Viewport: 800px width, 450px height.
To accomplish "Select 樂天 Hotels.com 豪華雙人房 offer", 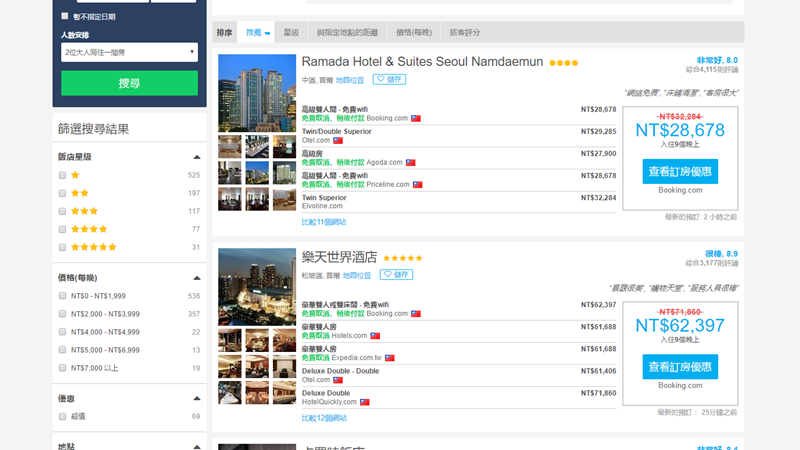I will tap(459, 331).
